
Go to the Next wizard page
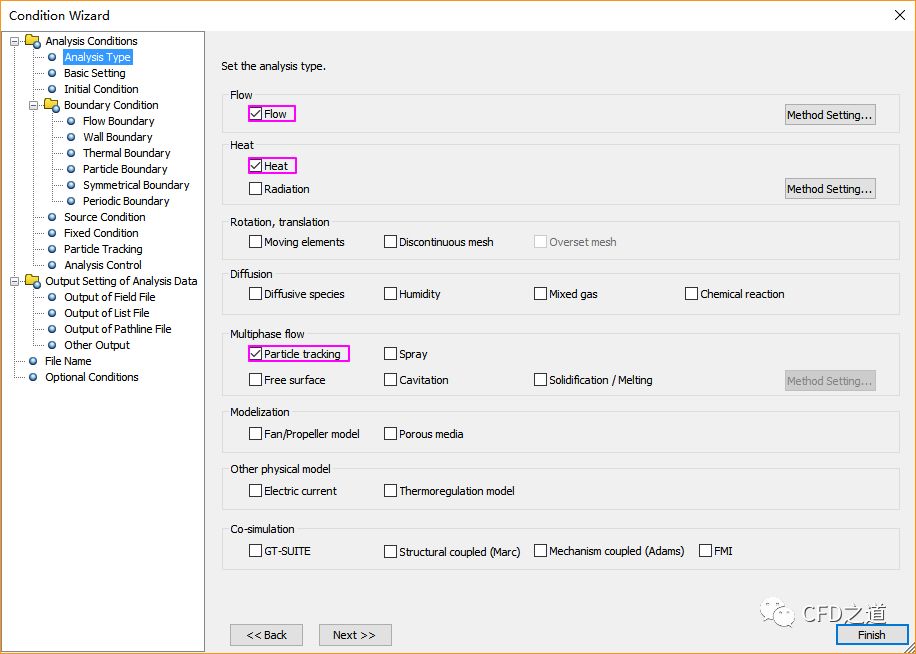[x=354, y=635]
